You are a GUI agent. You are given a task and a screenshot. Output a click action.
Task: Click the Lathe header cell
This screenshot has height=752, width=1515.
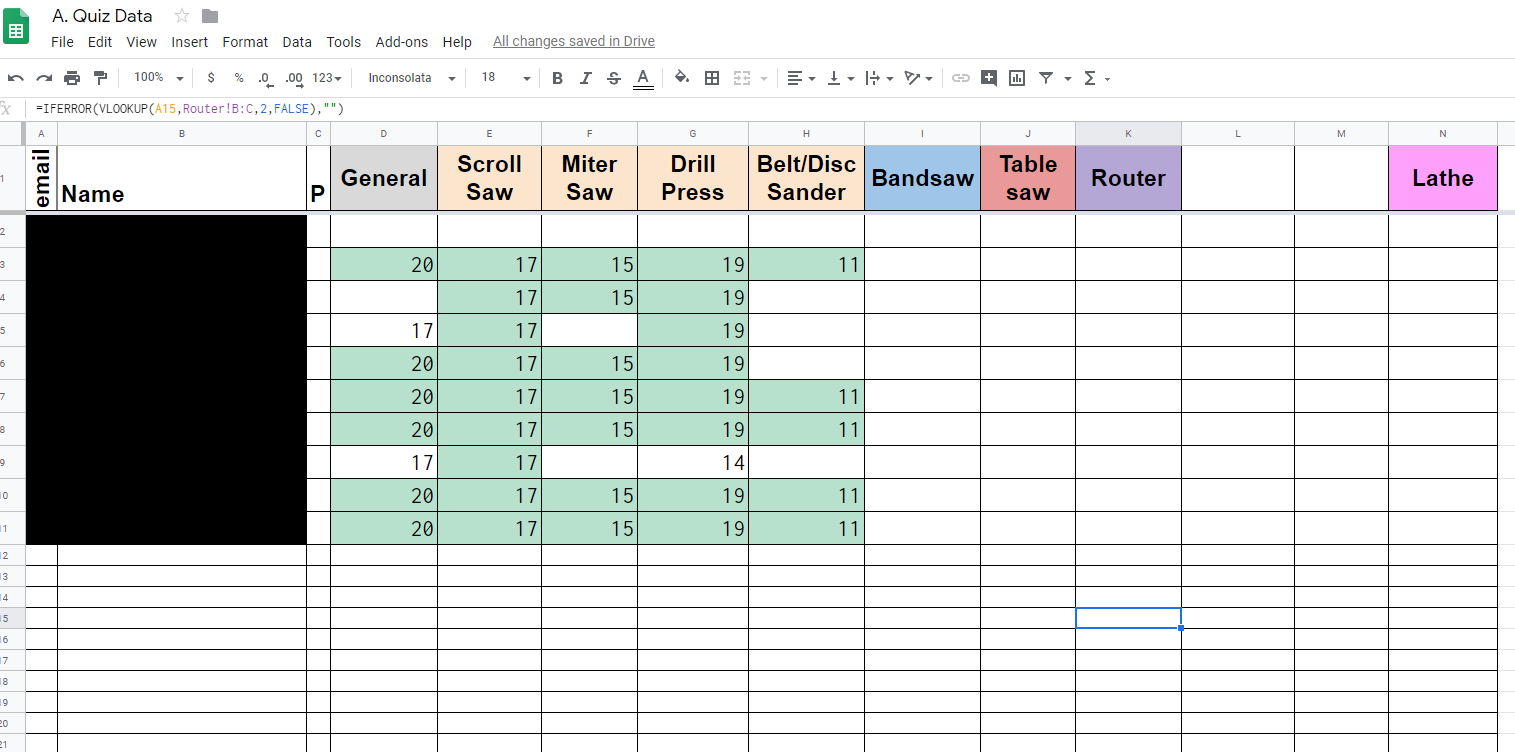1443,178
